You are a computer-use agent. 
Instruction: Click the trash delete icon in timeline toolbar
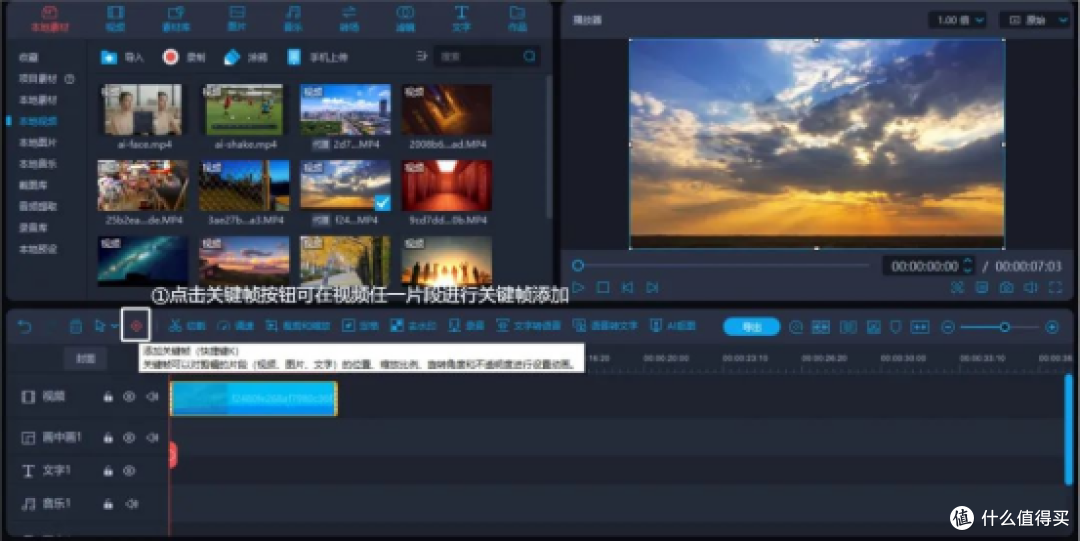[x=76, y=326]
